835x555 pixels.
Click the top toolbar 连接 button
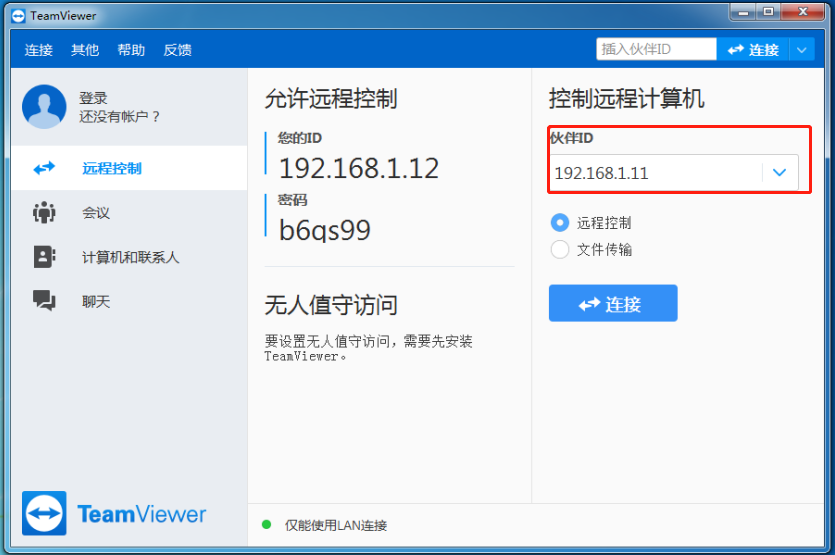(753, 49)
